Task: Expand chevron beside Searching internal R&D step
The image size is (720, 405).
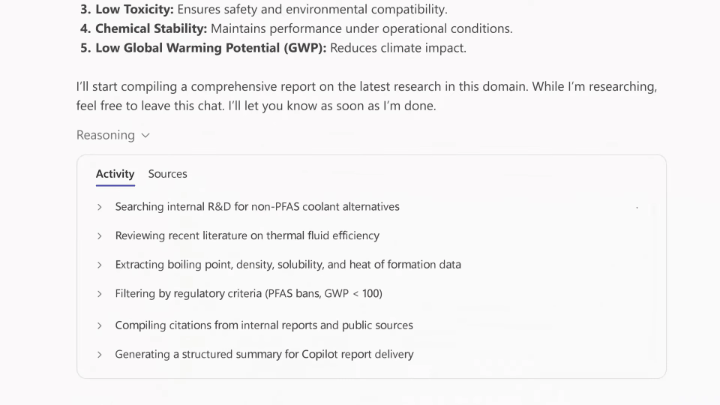Action: coord(99,207)
